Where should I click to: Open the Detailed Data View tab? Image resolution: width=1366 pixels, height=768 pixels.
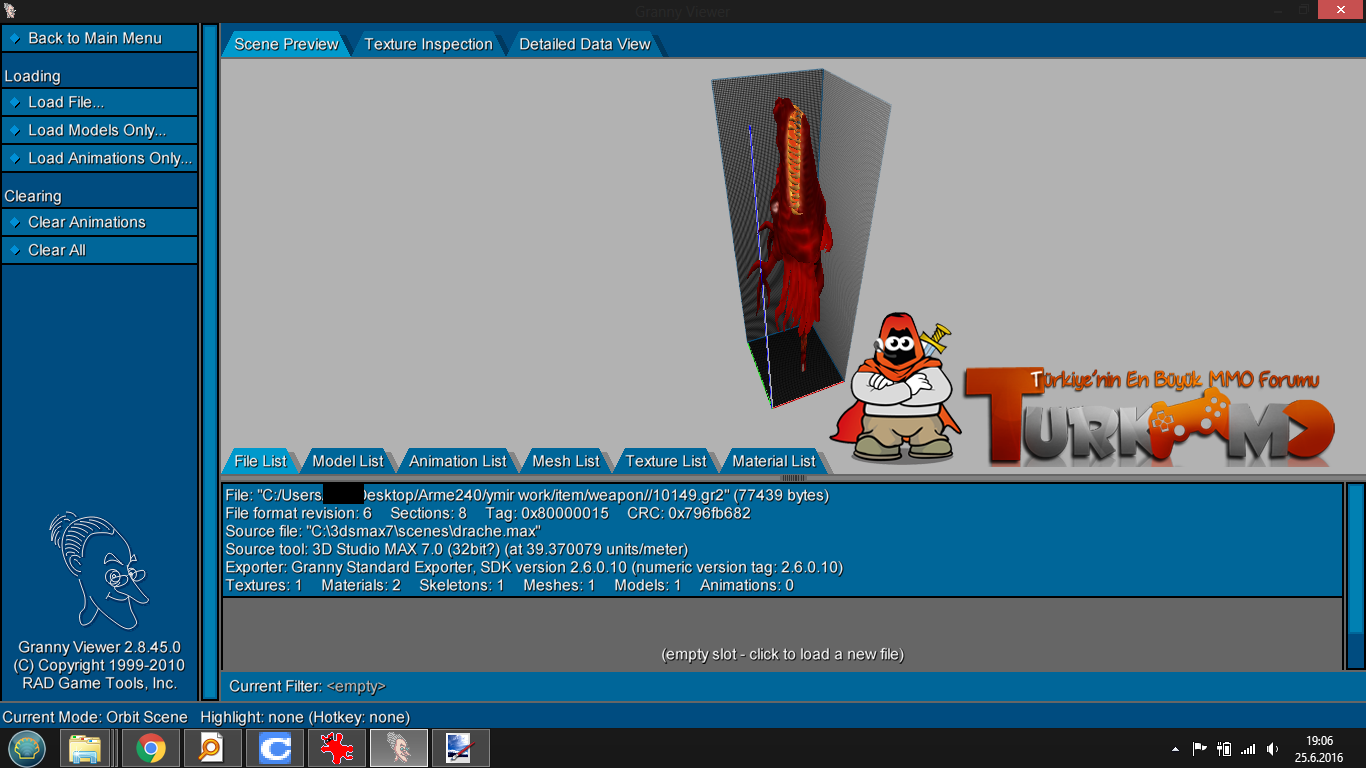click(584, 44)
